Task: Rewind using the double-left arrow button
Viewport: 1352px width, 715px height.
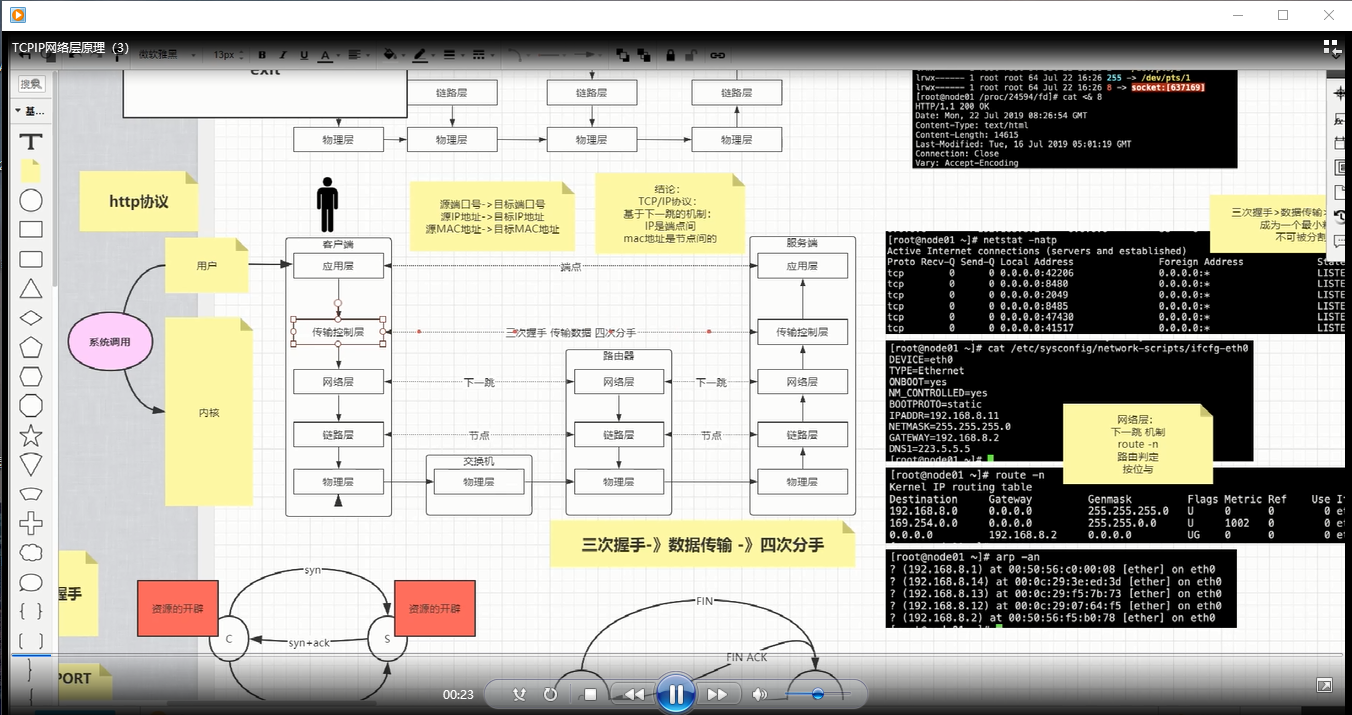Action: [x=634, y=694]
